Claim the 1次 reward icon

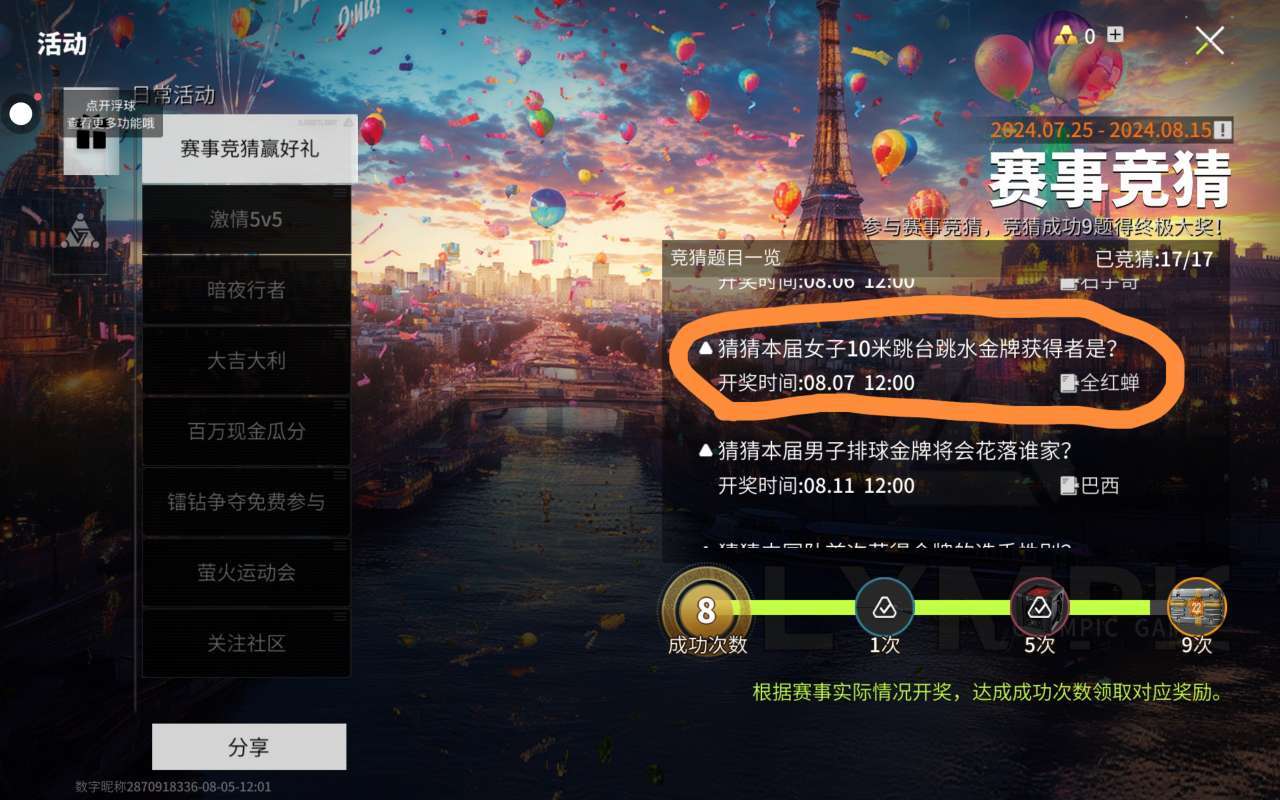[885, 607]
